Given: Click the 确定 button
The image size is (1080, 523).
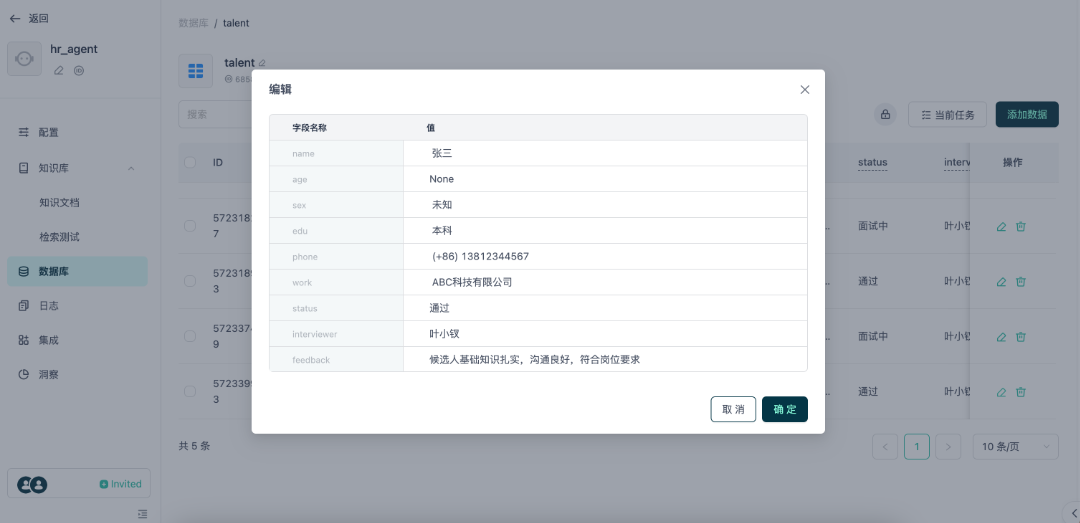Looking at the screenshot, I should [785, 409].
